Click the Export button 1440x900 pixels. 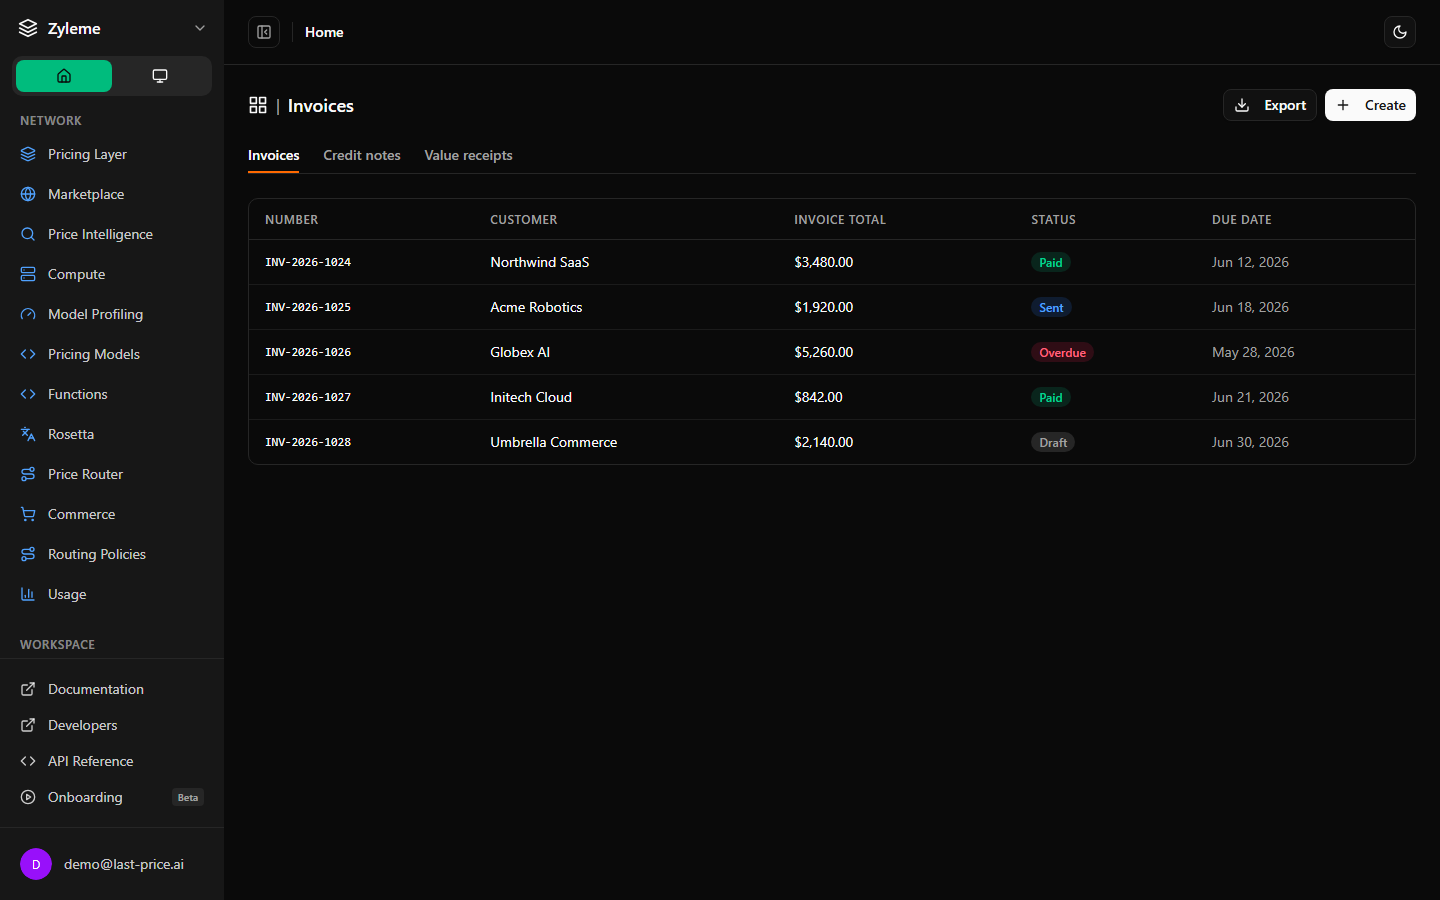pyautogui.click(x=1270, y=105)
